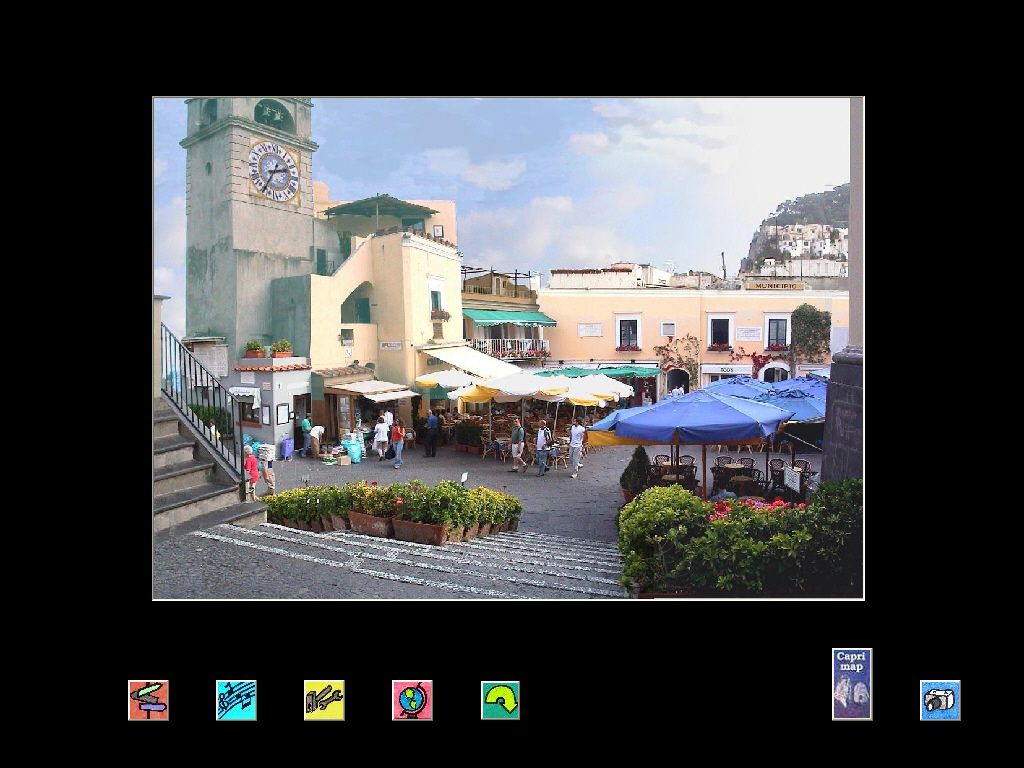This screenshot has height=768, width=1024.
Task: Click the blue camera icon on the right
Action: [938, 701]
